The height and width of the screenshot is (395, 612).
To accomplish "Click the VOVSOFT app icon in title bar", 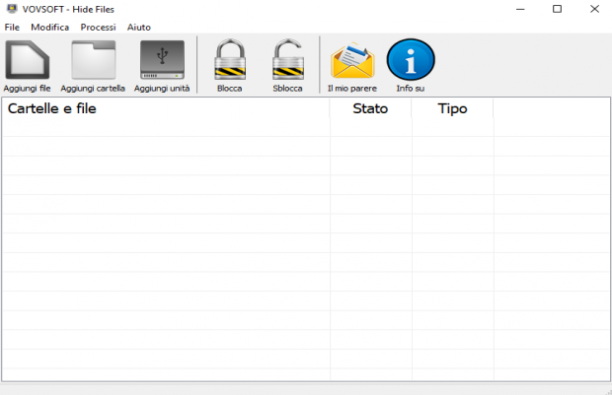I will 12,9.
